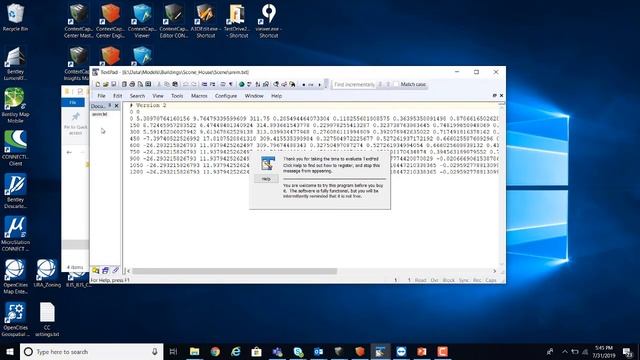This screenshot has width=640, height=360.
Task: Click the Undo toolbar arrow
Action: [x=186, y=84]
